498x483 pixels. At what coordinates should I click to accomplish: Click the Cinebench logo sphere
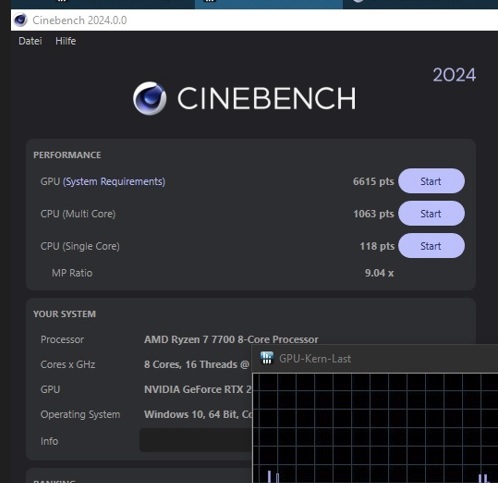point(149,98)
